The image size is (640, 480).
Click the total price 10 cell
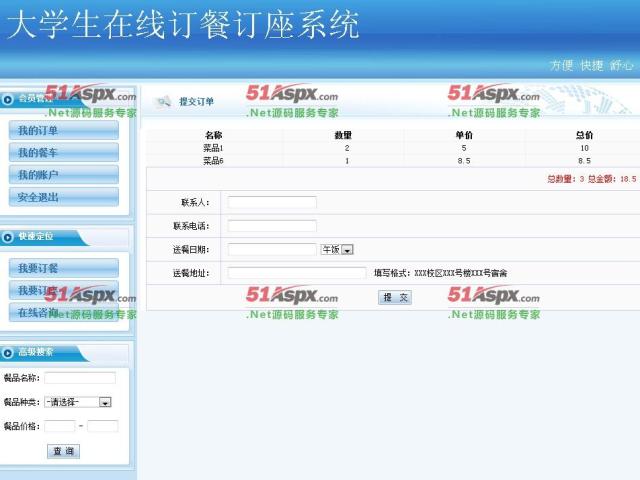pos(584,148)
